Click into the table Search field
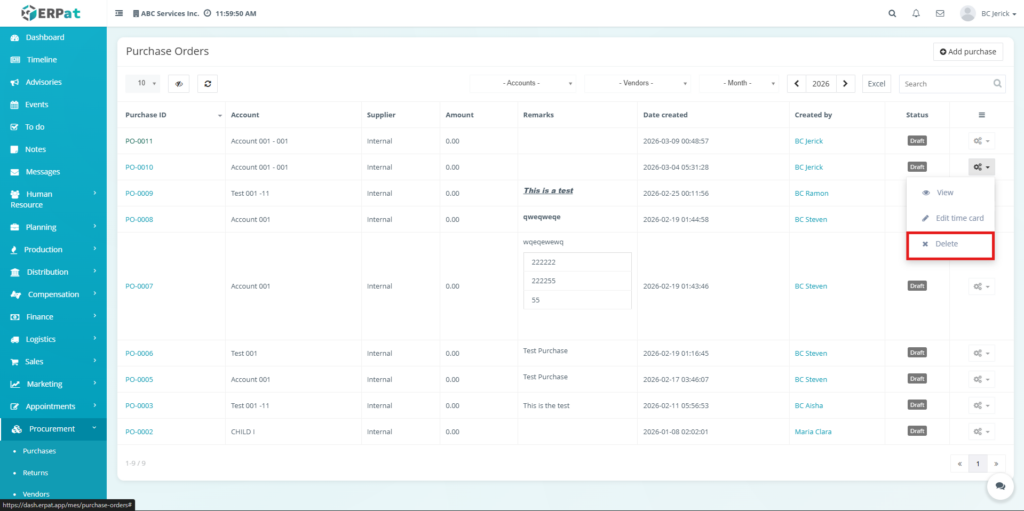This screenshot has width=1024, height=511. pos(945,84)
